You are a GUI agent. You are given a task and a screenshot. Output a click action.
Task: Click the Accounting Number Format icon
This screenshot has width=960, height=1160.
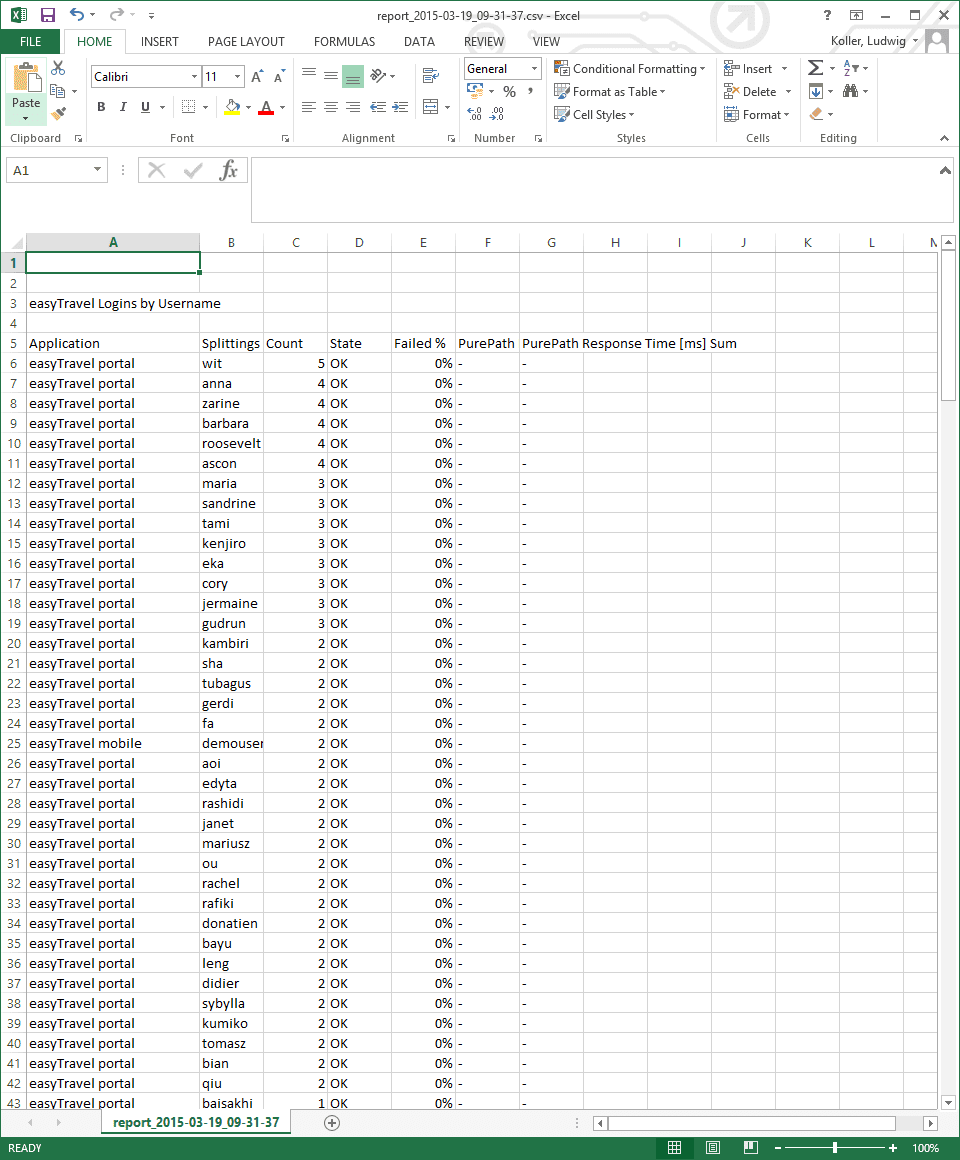[x=476, y=91]
